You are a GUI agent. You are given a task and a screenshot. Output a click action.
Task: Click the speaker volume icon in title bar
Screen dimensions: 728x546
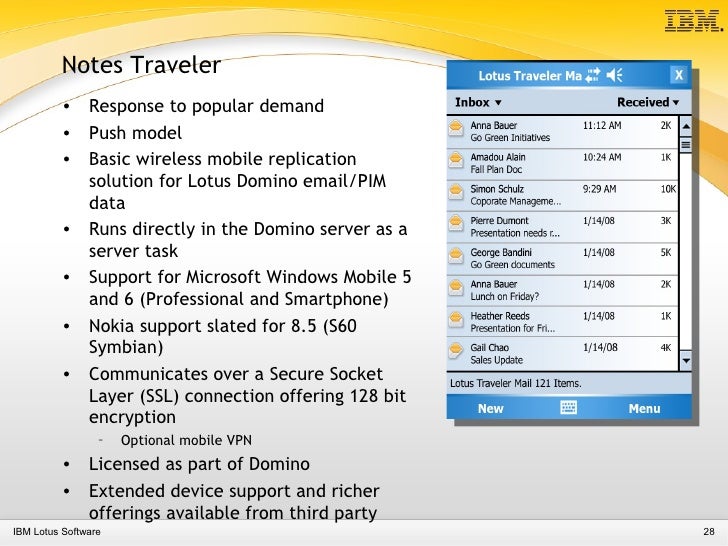[615, 75]
